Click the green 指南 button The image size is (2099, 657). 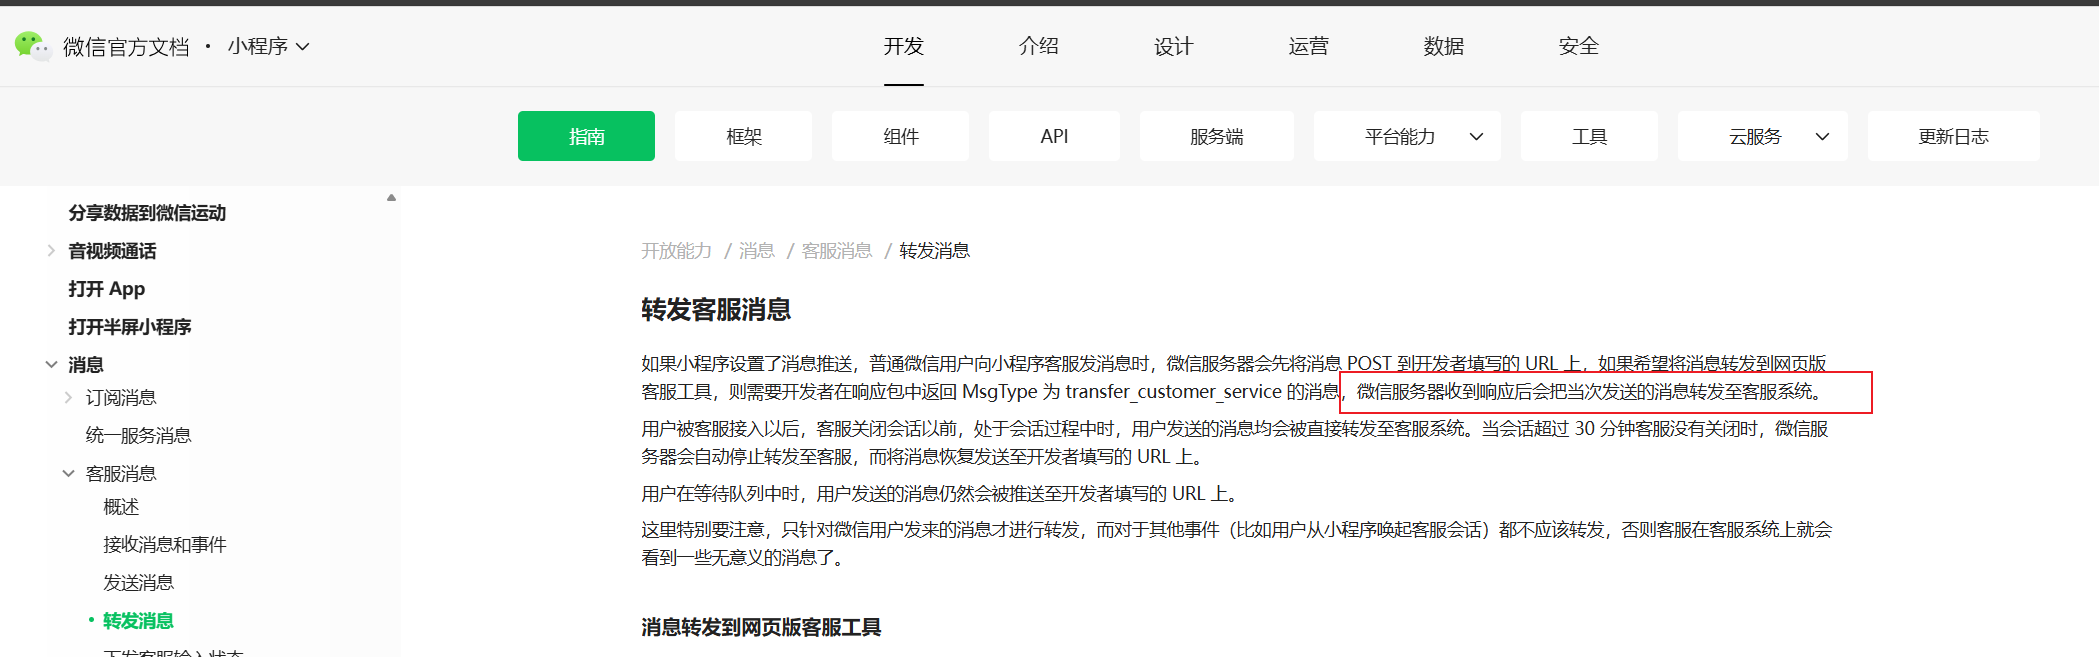click(x=586, y=136)
